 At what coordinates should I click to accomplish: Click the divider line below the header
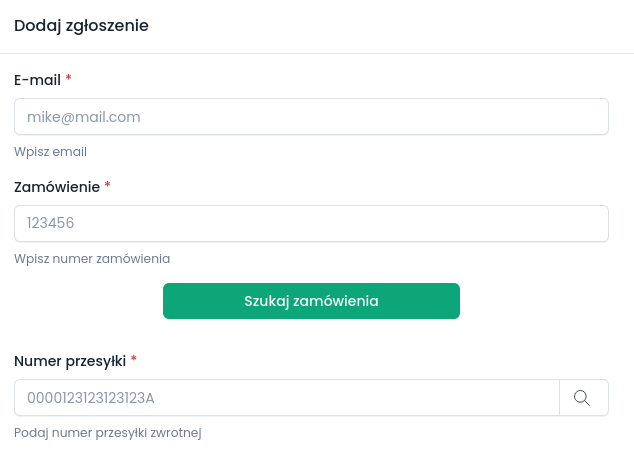(x=317, y=53)
